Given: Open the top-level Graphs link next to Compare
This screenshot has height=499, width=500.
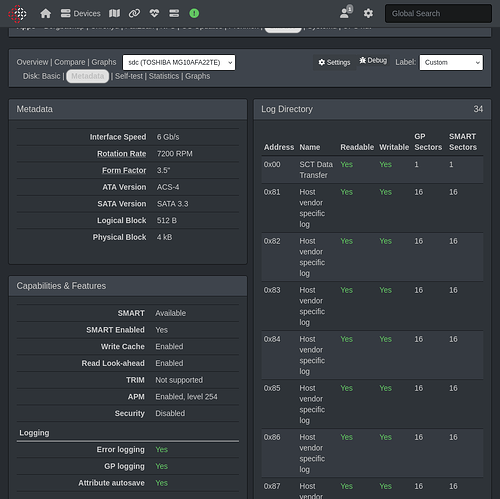Looking at the screenshot, I should 104,62.
